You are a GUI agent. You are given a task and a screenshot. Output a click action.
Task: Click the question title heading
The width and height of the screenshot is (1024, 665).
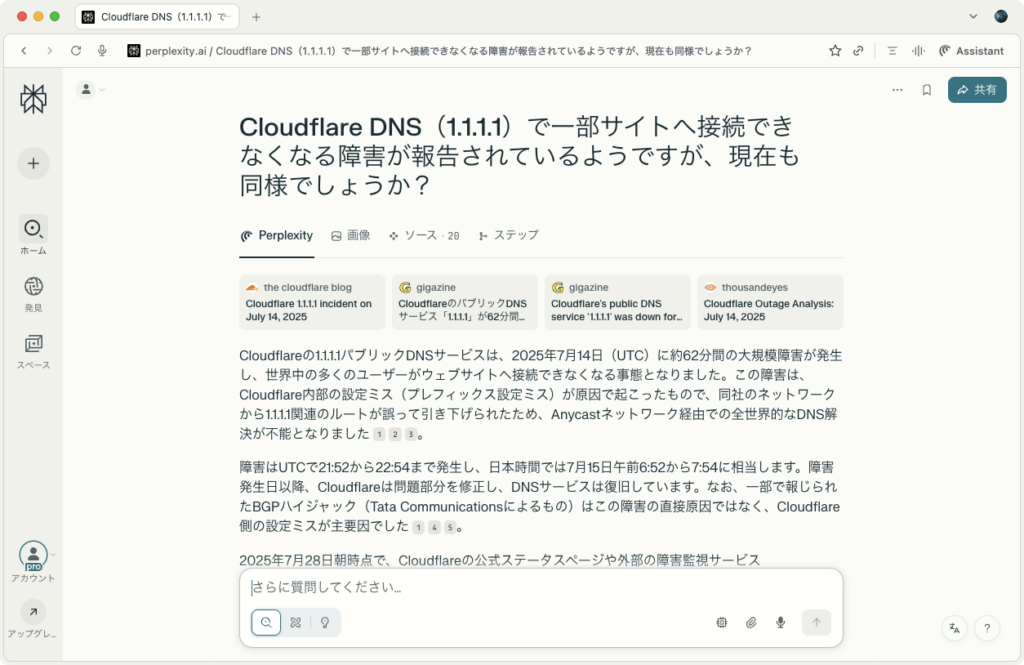point(519,155)
